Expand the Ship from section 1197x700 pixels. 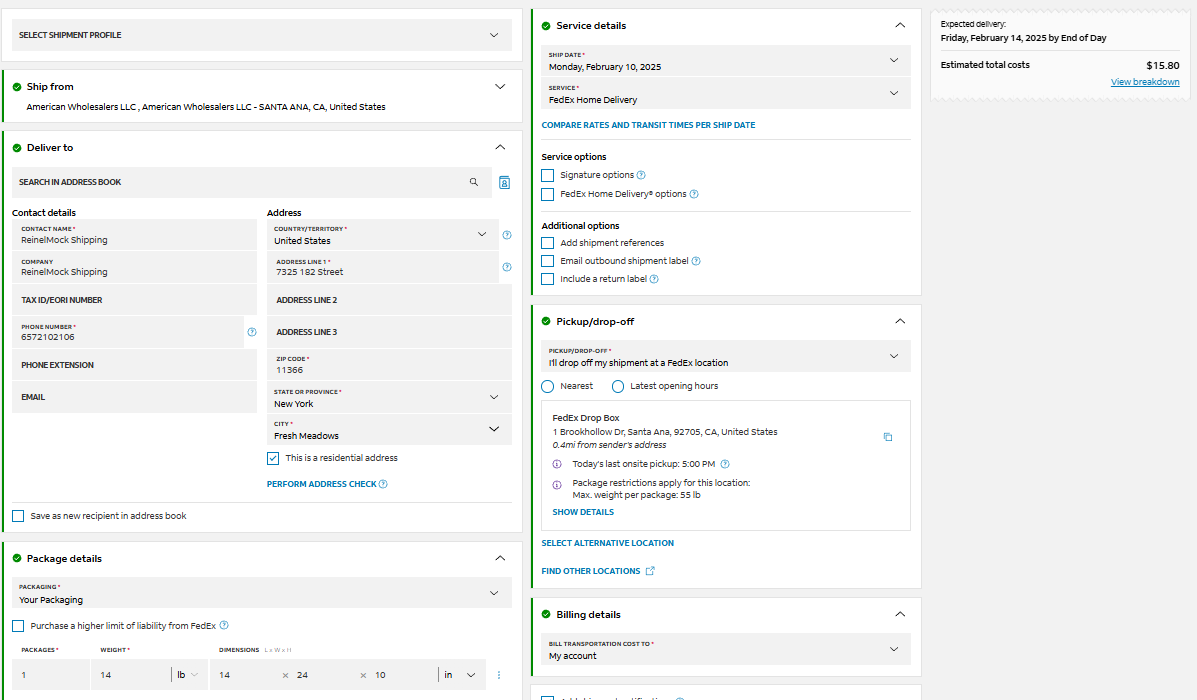500,86
